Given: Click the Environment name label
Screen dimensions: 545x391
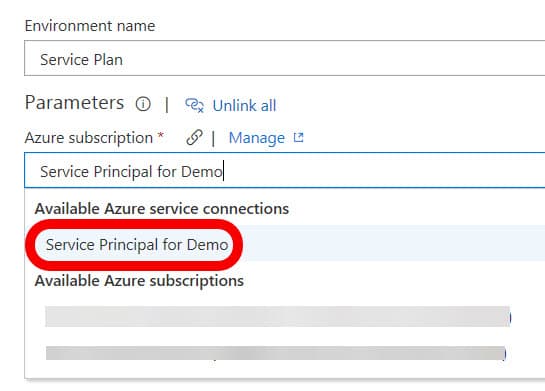Looking at the screenshot, I should (90, 26).
